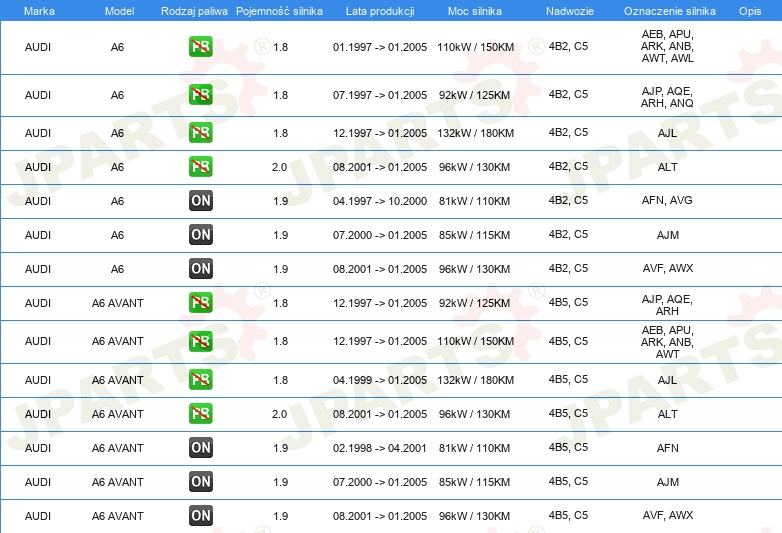The image size is (782, 533).
Task: Click ON diesel icon in A6 AVF, AWX row
Action: click(200, 268)
